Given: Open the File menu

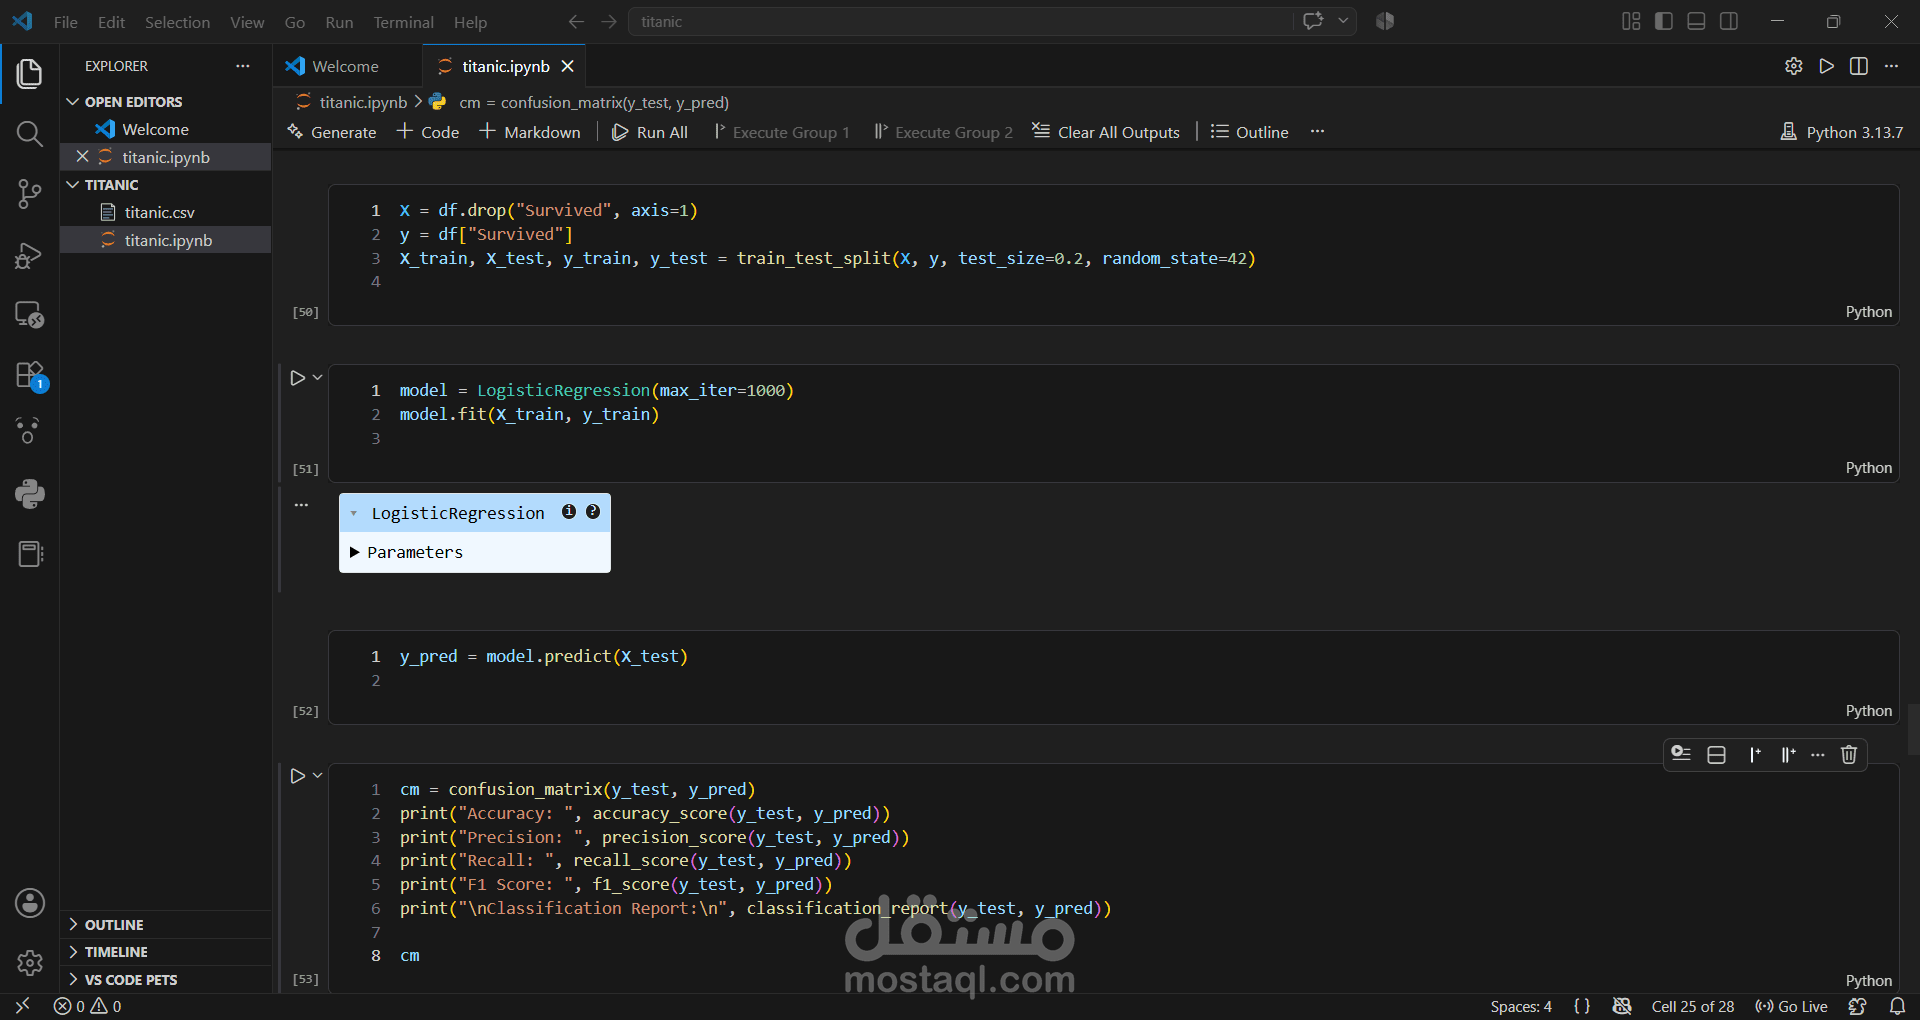Looking at the screenshot, I should pos(66,22).
